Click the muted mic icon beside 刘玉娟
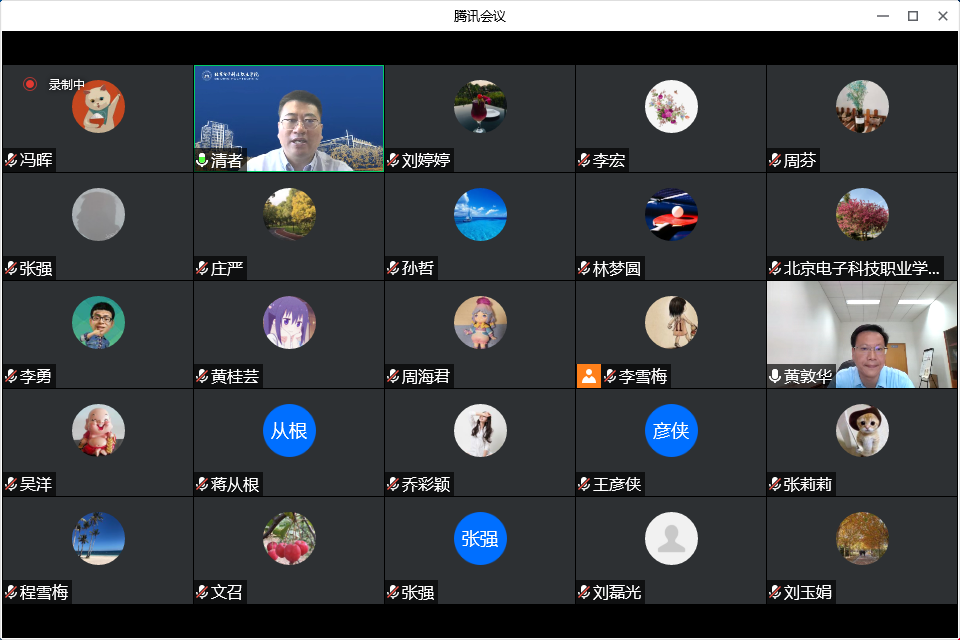Viewport: 960px width, 640px height. (x=775, y=592)
